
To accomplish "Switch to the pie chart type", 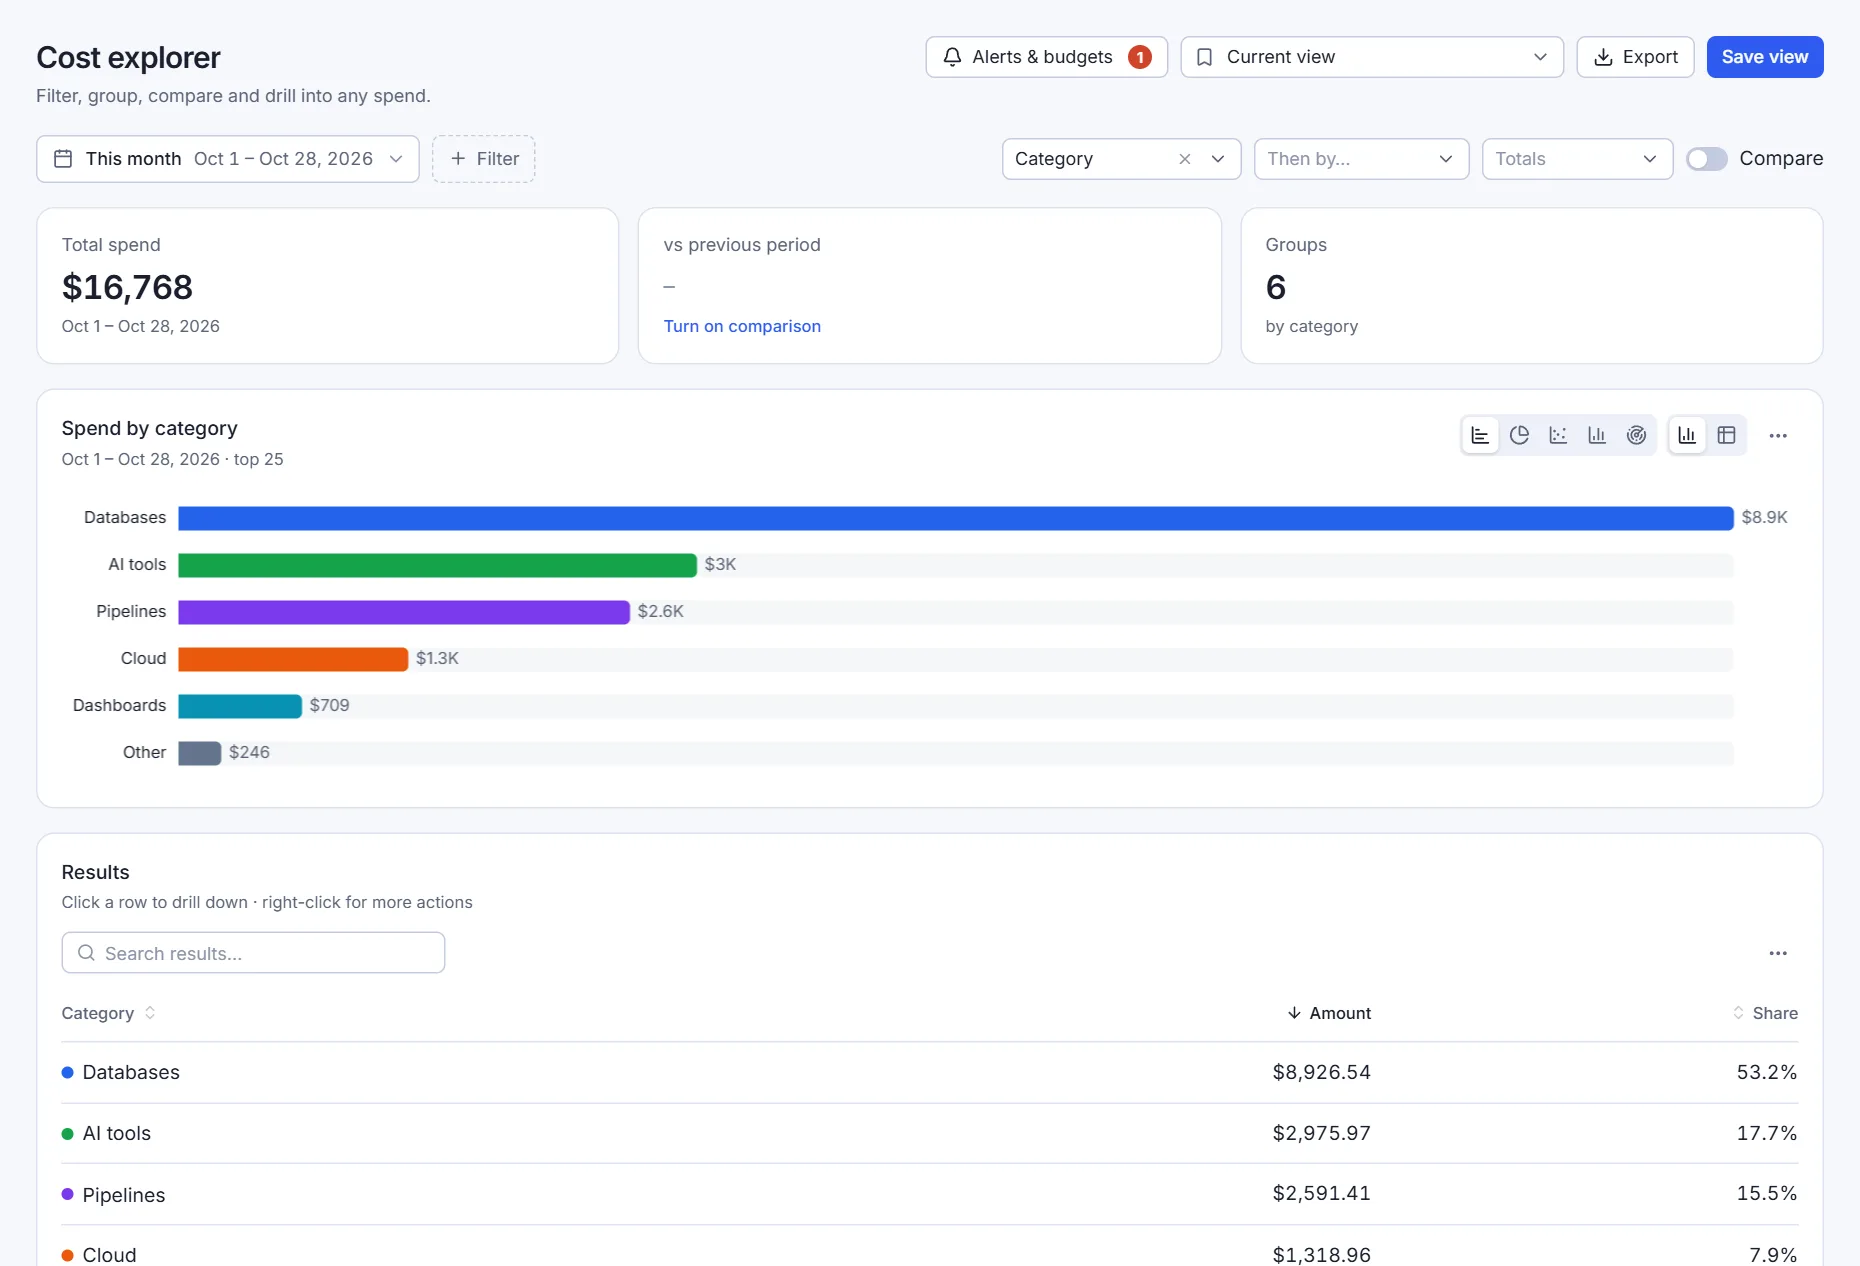I will pyautogui.click(x=1519, y=435).
